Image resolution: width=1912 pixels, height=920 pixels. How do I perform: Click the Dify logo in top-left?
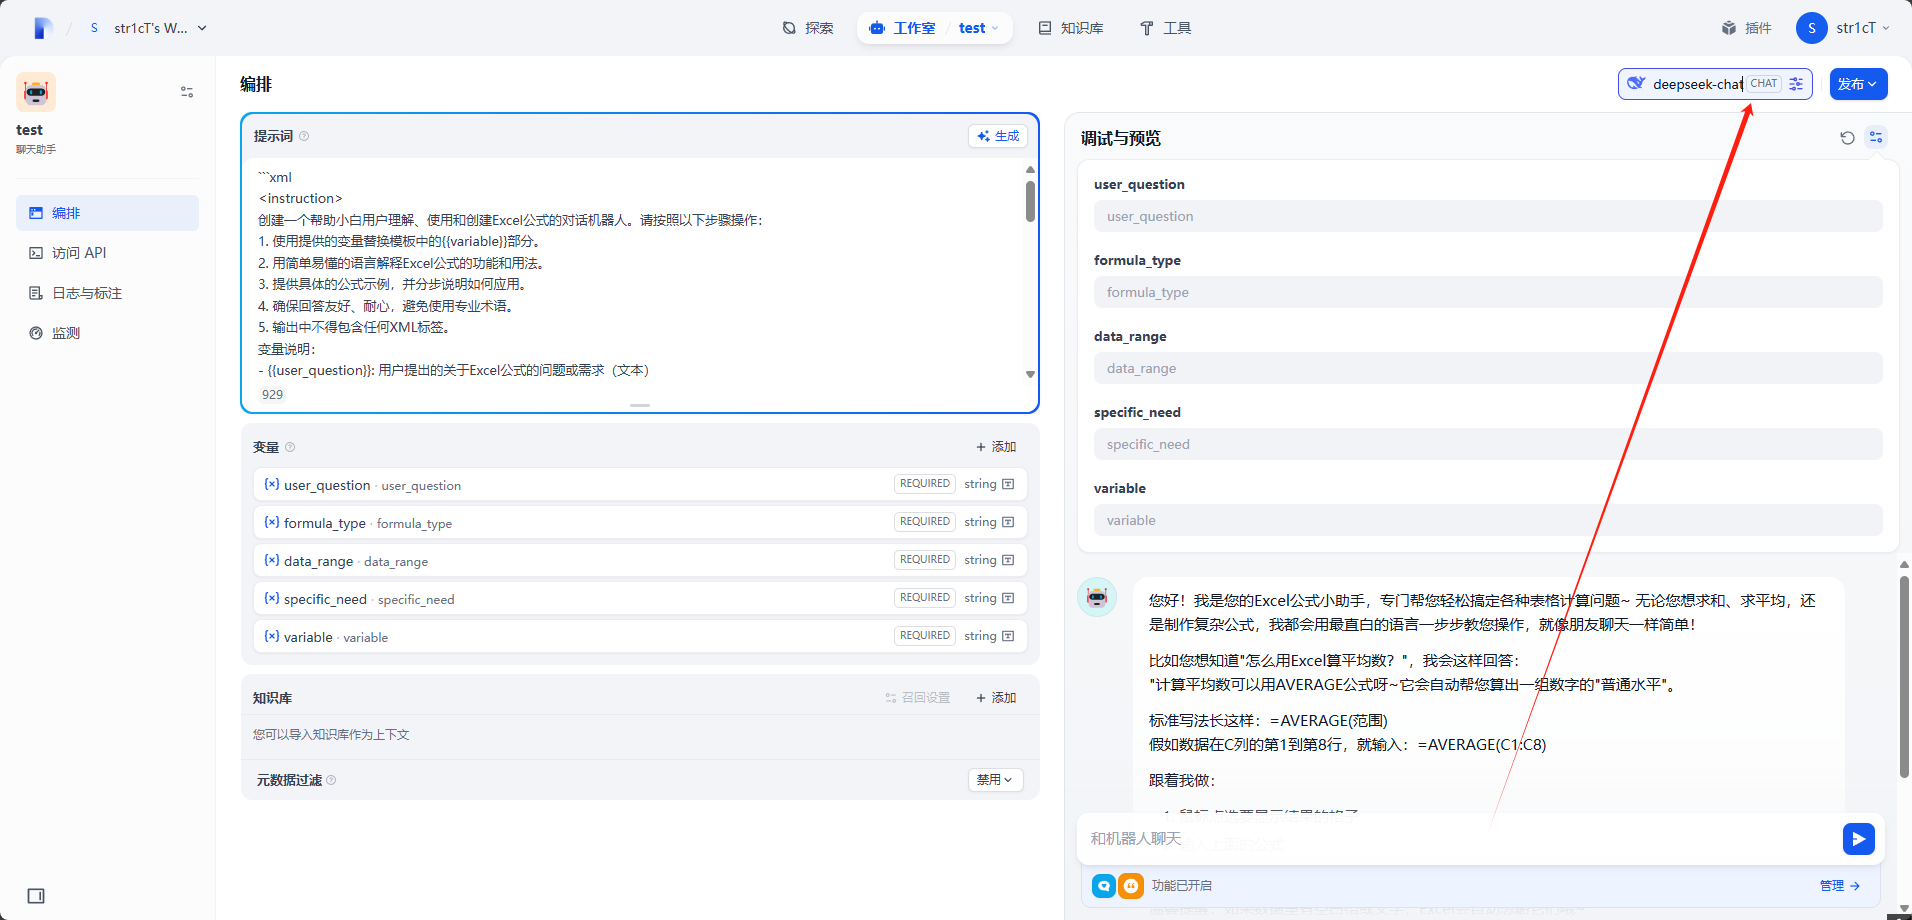[x=42, y=28]
